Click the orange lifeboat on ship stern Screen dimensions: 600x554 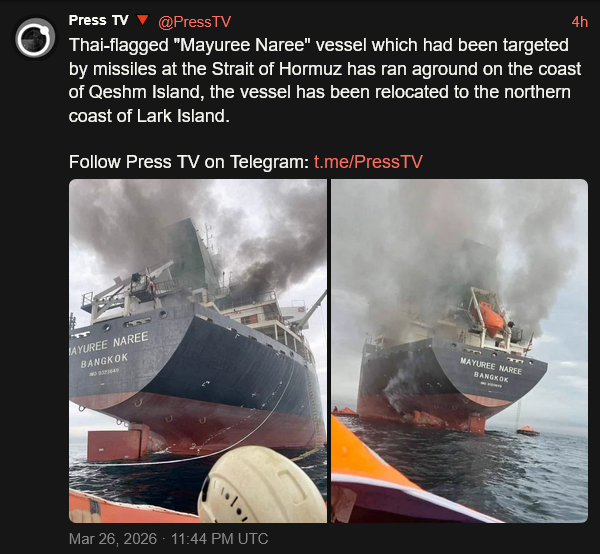[489, 318]
